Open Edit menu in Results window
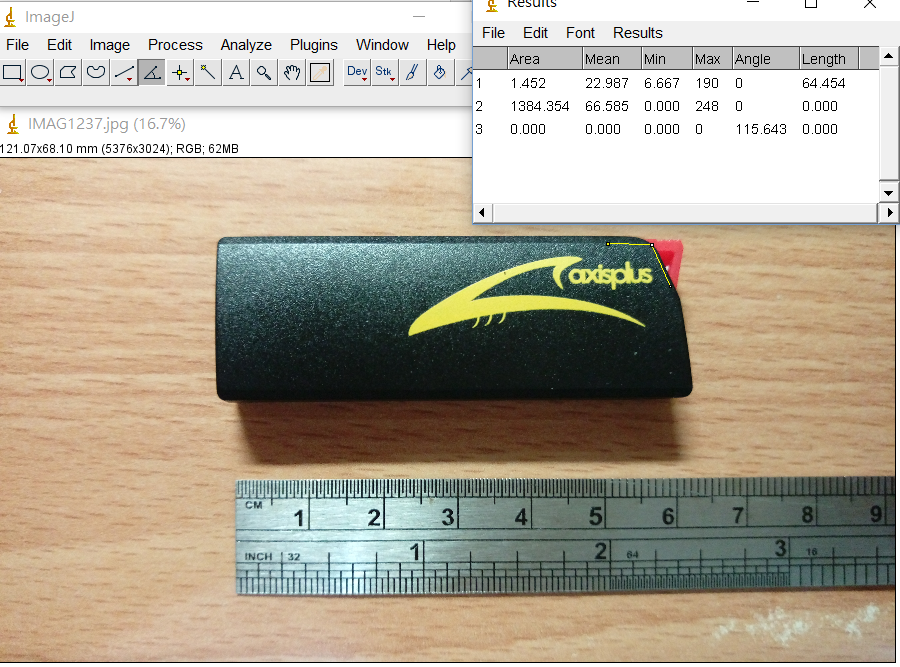The height and width of the screenshot is (667, 900). 536,33
